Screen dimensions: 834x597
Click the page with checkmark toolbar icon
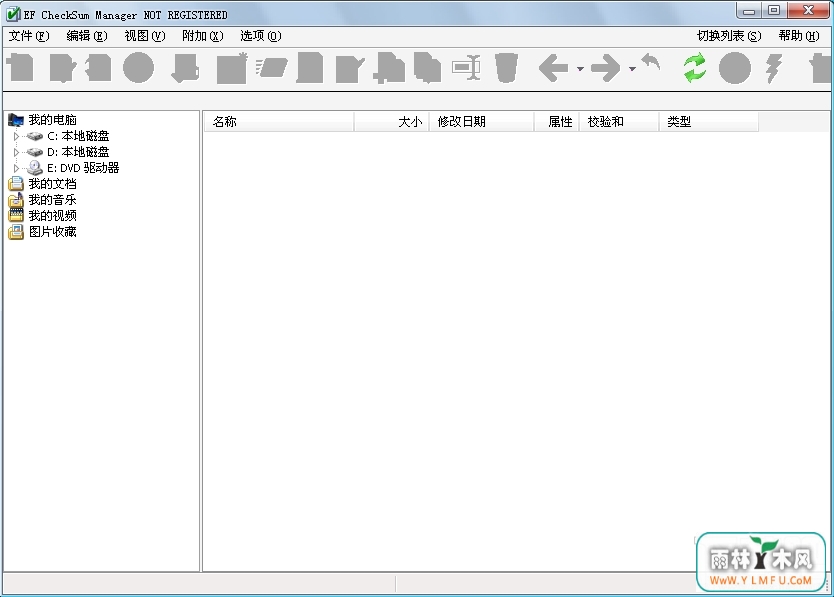point(350,69)
